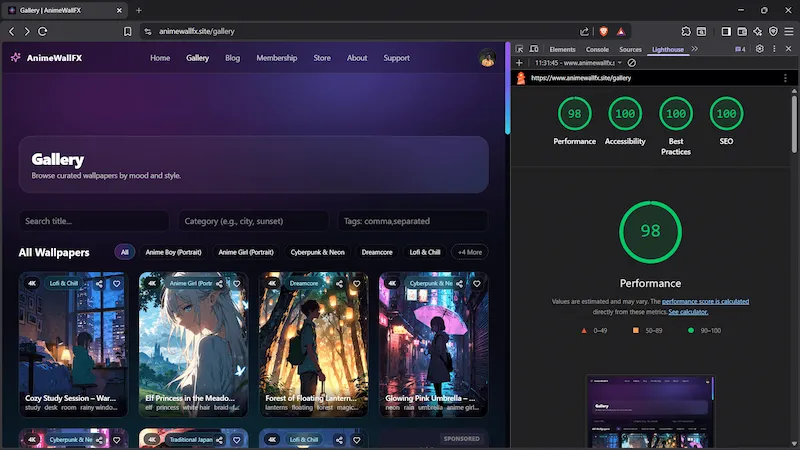Open the Lighthouse report three-dot tools menu
Viewport: 800px width, 450px height.
785,78
